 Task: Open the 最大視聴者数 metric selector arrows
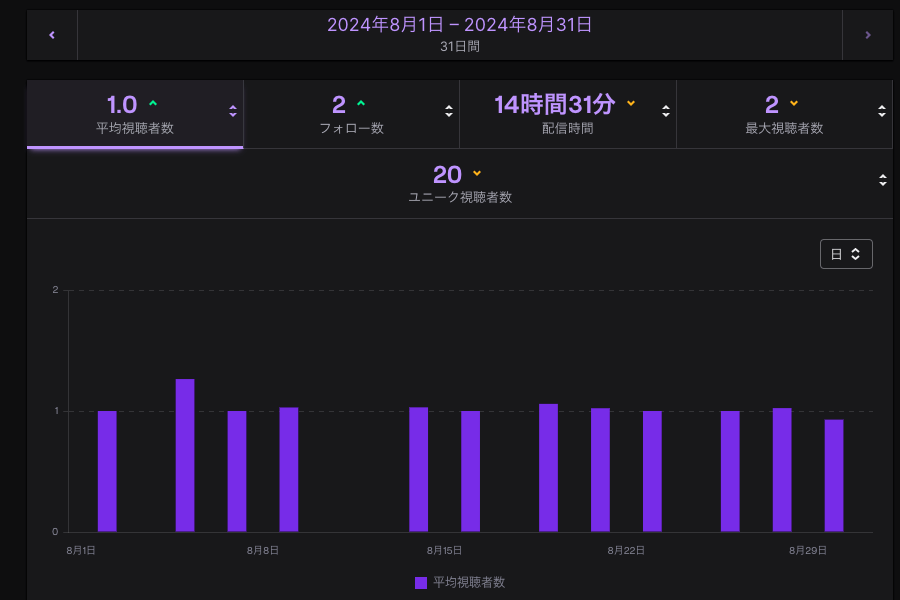click(x=882, y=111)
